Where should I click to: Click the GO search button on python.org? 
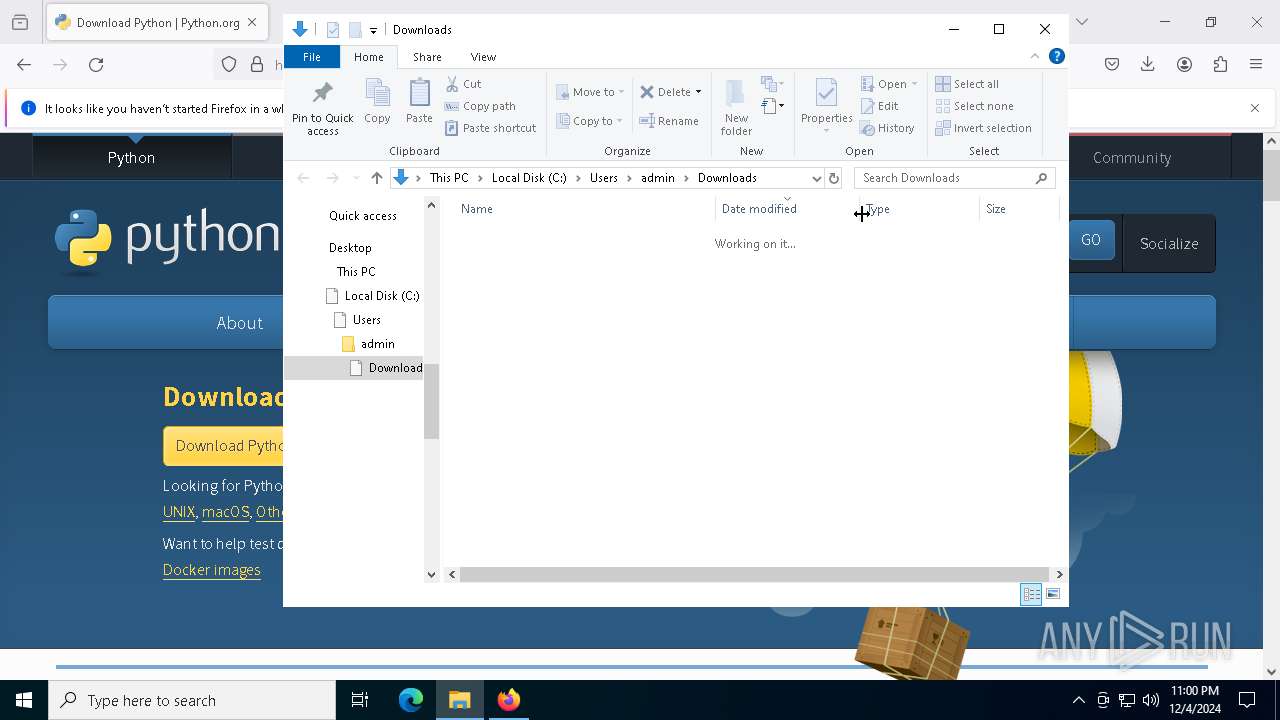1091,240
